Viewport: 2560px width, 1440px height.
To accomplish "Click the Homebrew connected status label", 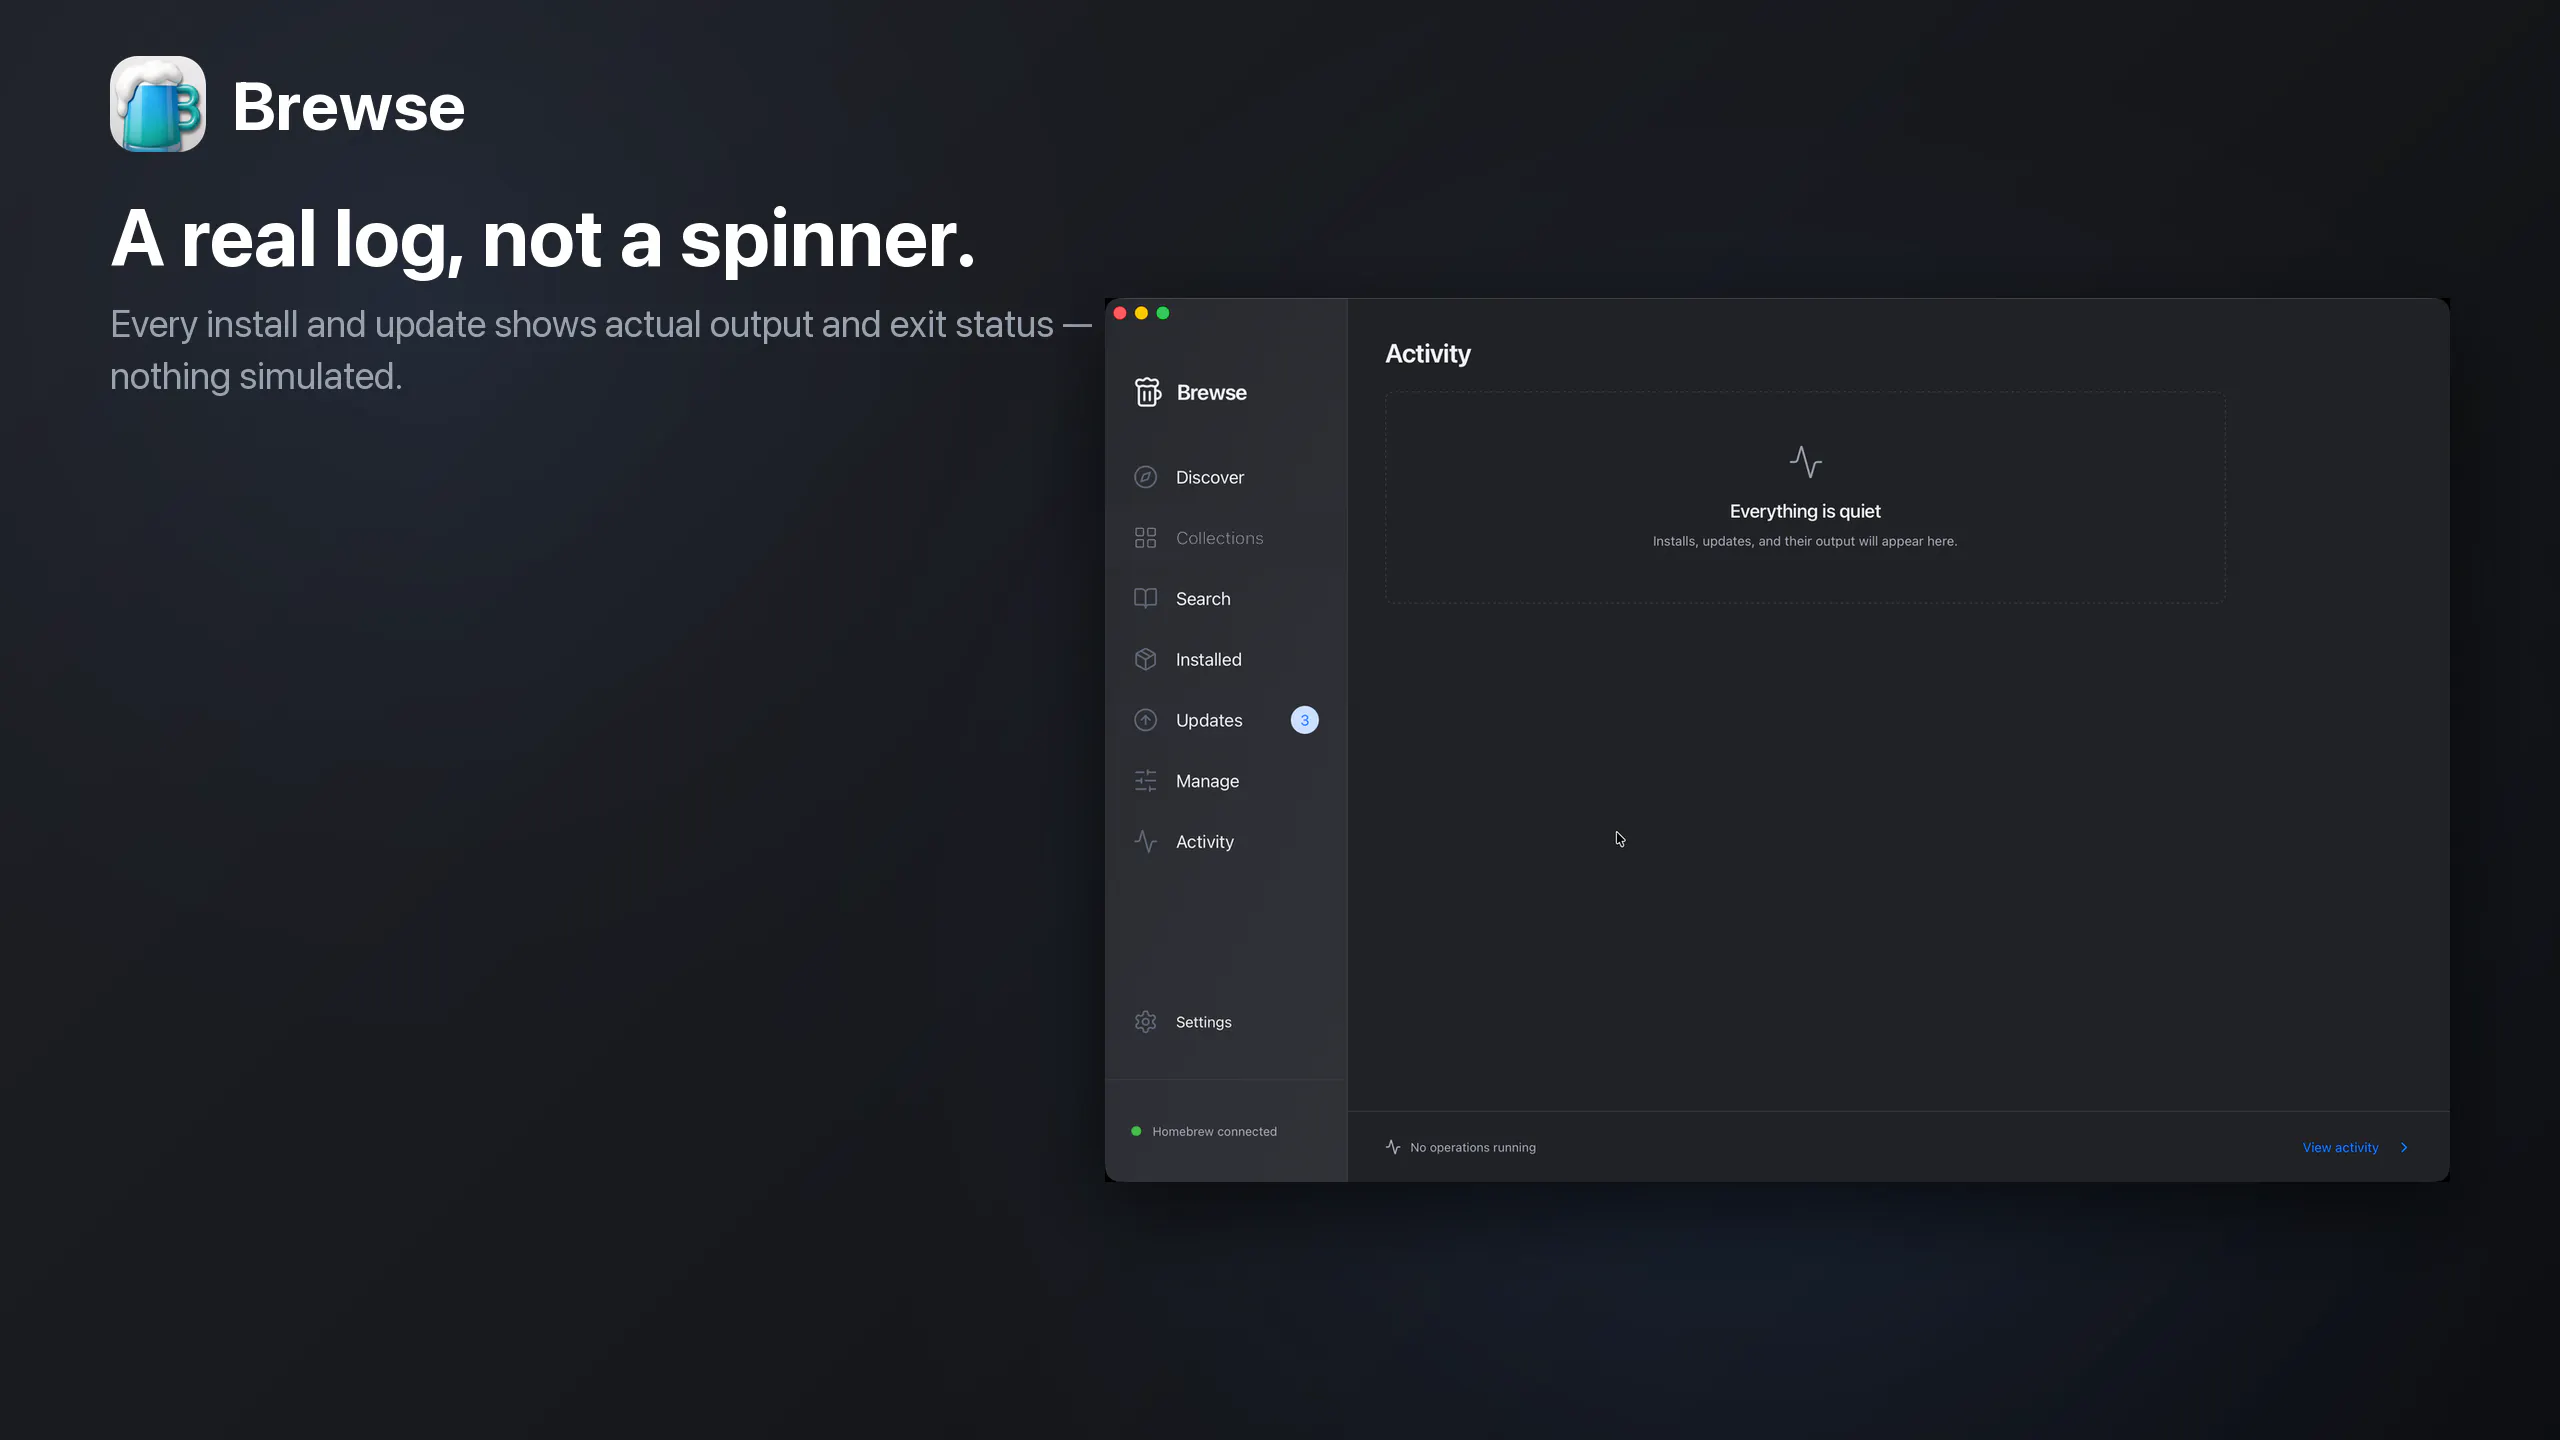I will (1214, 1131).
